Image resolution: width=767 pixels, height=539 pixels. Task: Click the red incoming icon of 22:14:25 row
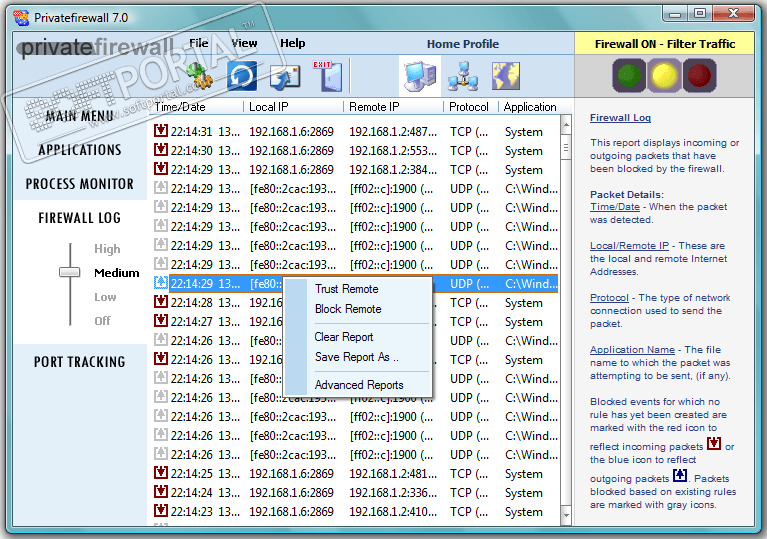(x=160, y=473)
